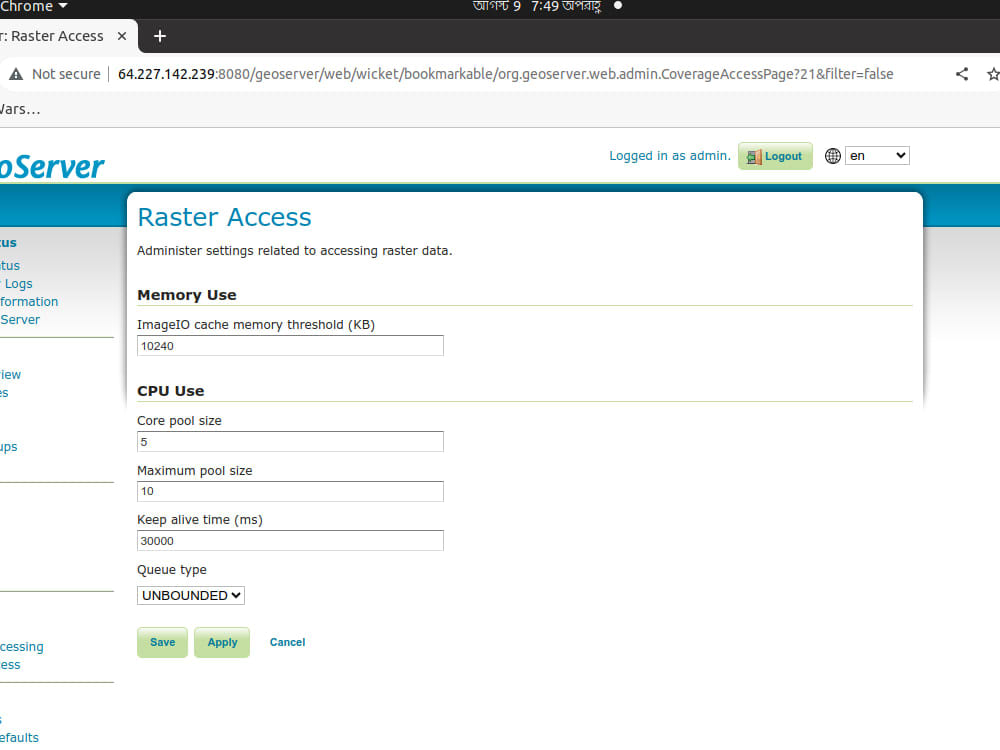The width and height of the screenshot is (1000, 750).
Task: Focus the Keep alive time field
Action: (290, 541)
